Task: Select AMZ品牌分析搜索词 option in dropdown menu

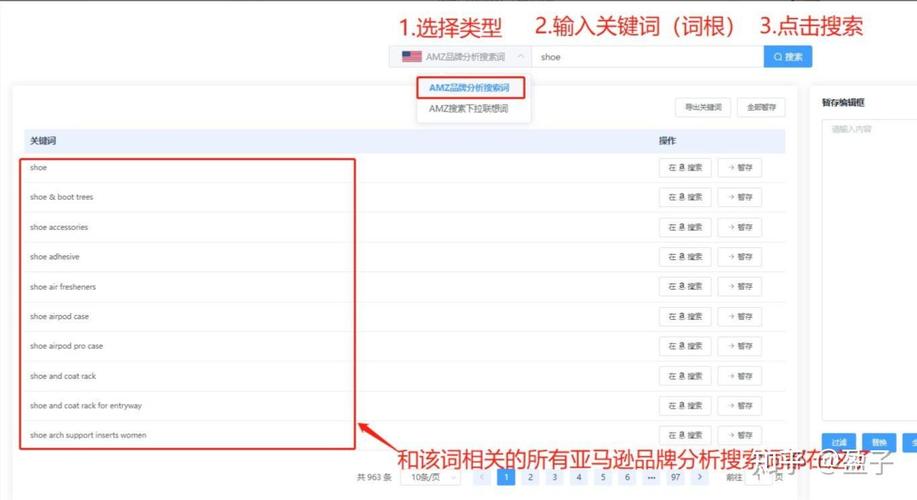Action: [x=469, y=88]
